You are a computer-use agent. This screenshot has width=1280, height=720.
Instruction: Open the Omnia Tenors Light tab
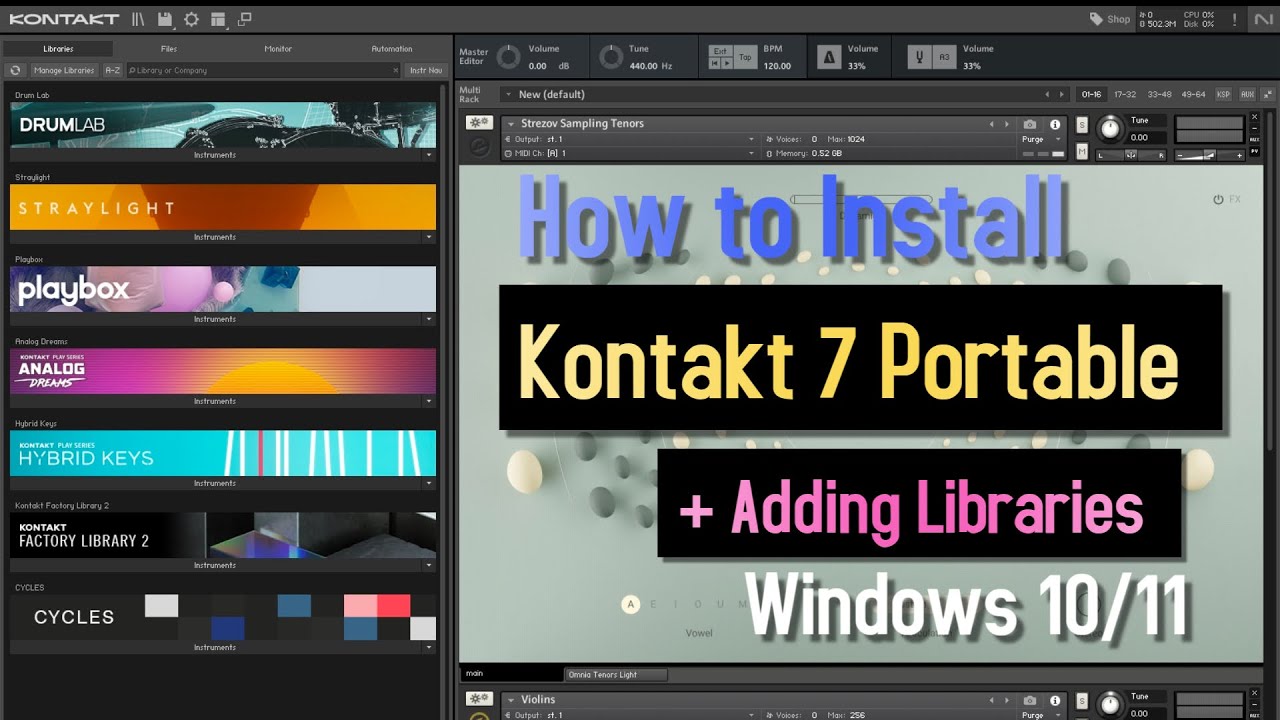point(616,674)
